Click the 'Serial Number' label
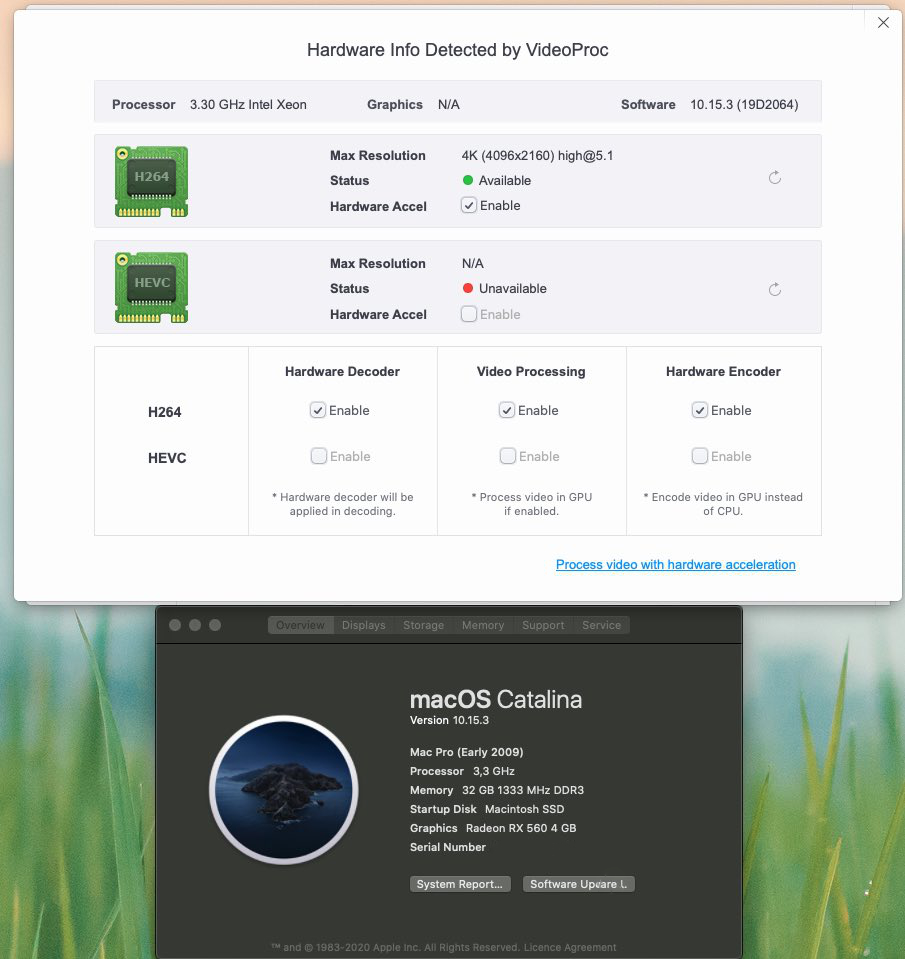Screen dimensions: 905x959 tap(448, 847)
